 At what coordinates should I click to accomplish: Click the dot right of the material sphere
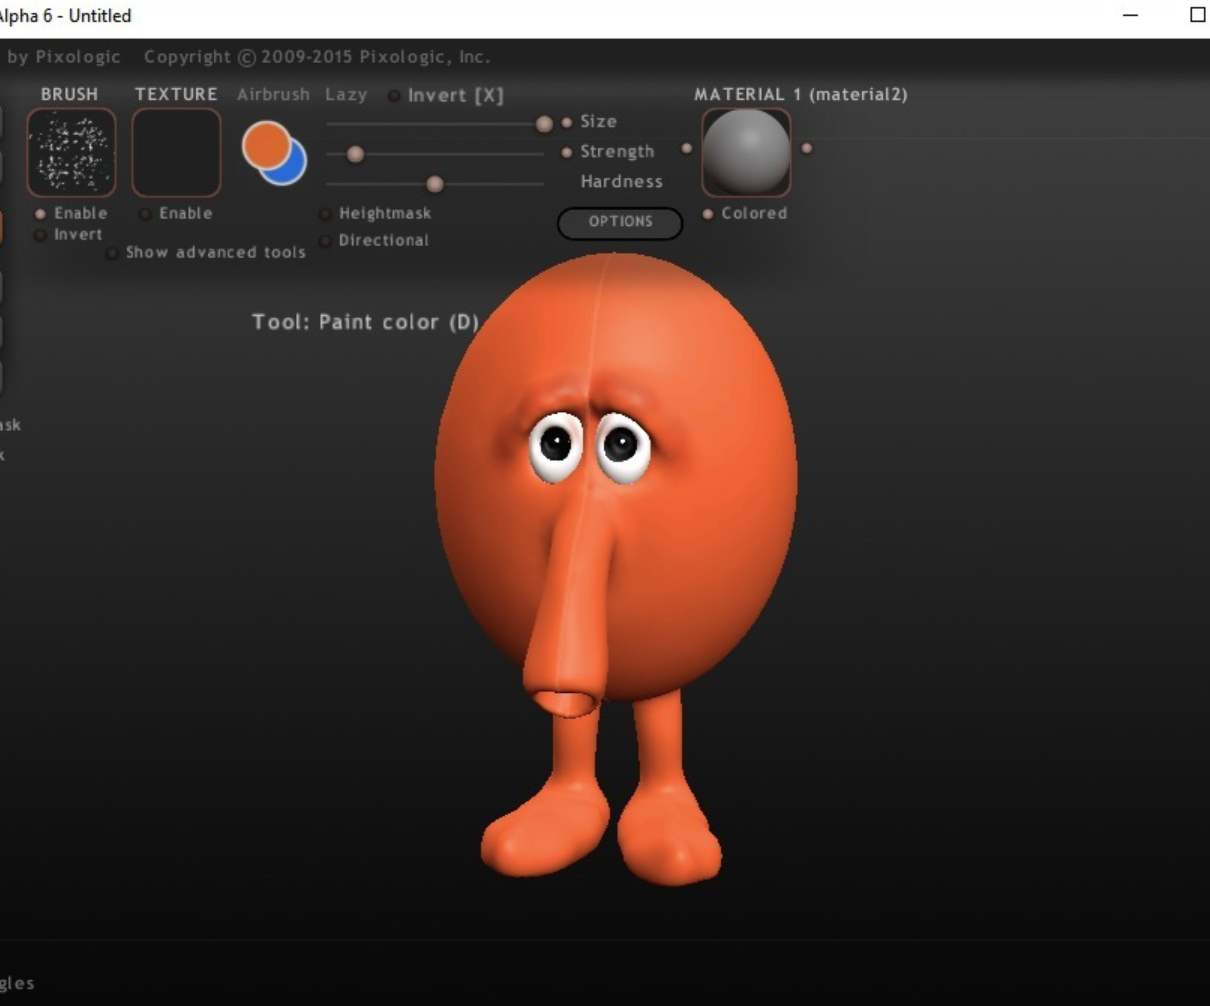(807, 148)
